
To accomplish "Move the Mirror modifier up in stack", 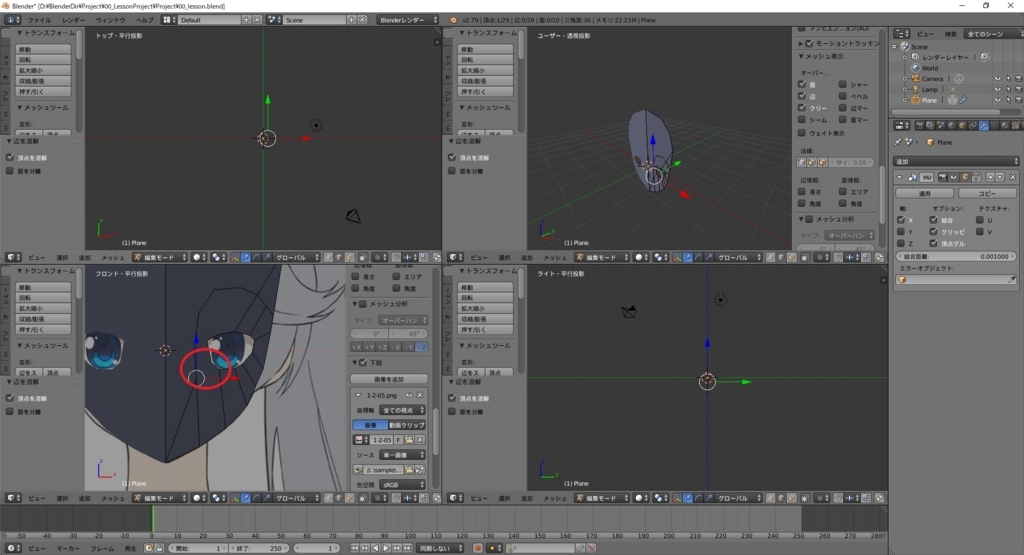I will point(991,177).
